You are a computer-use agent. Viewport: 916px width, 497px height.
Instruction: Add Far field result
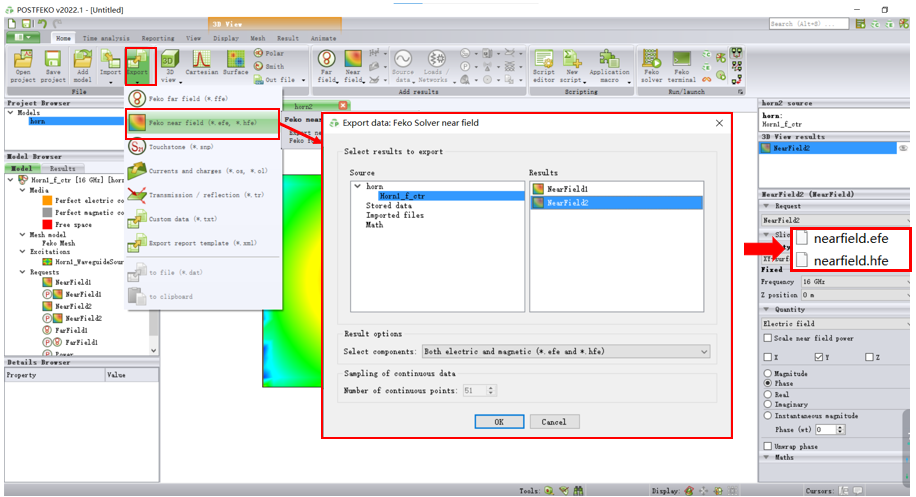327,66
